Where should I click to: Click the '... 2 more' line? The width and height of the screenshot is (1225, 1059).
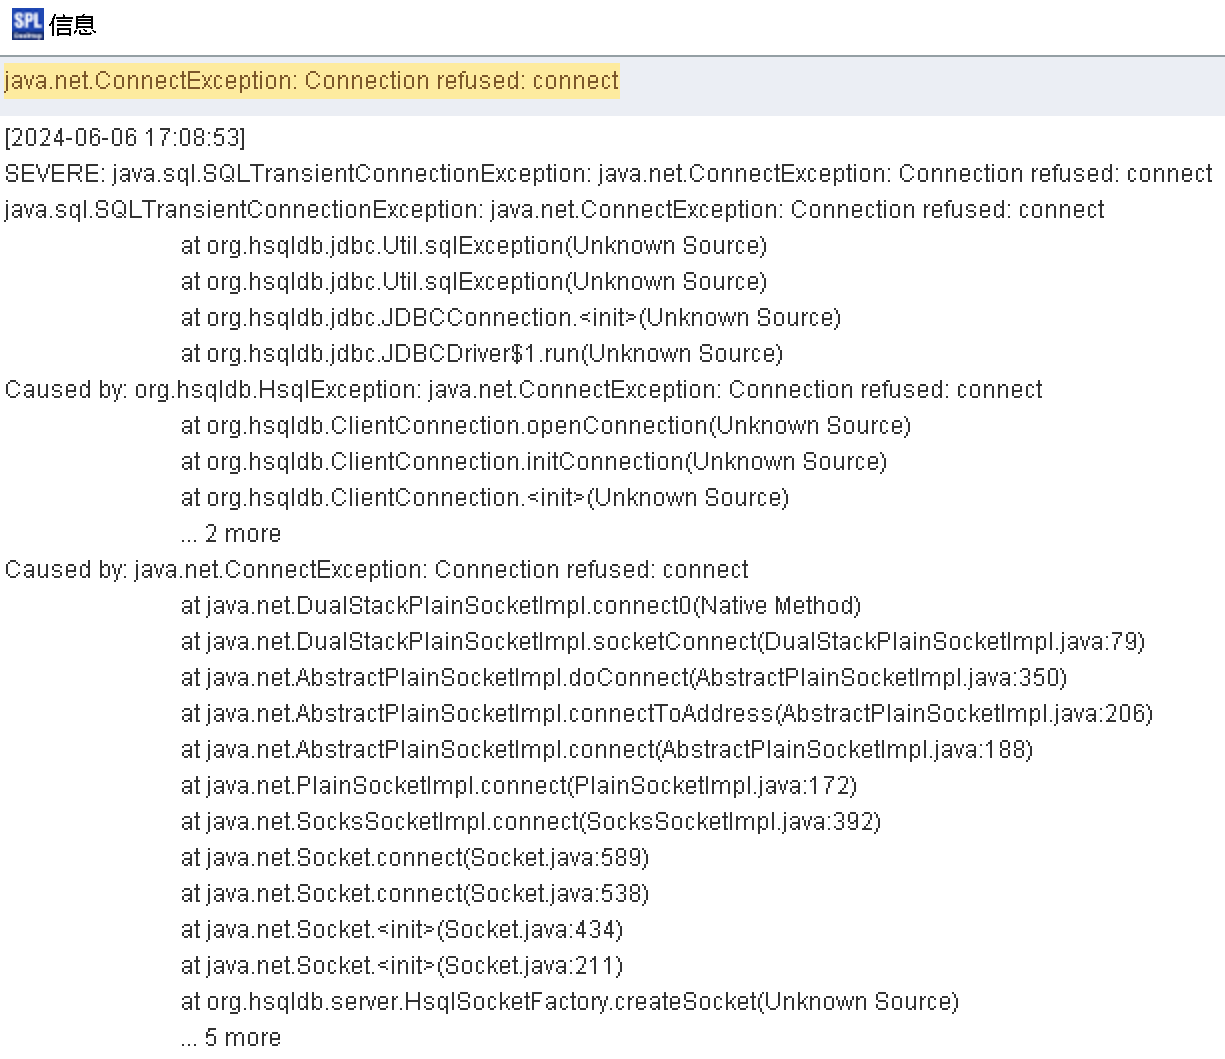pos(231,533)
